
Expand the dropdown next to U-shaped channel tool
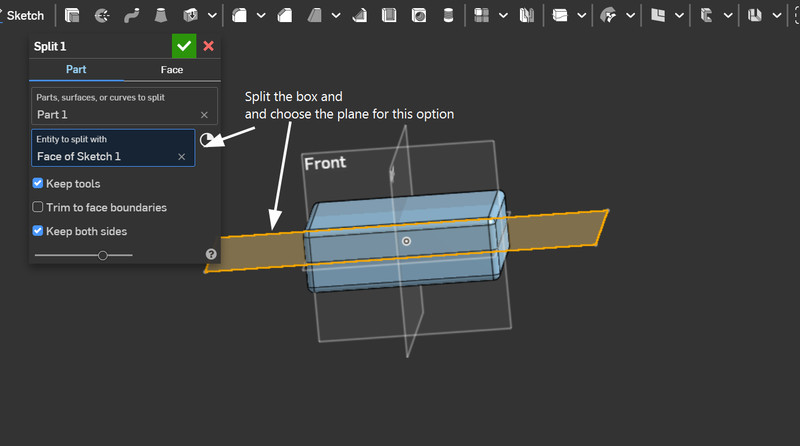[777, 16]
